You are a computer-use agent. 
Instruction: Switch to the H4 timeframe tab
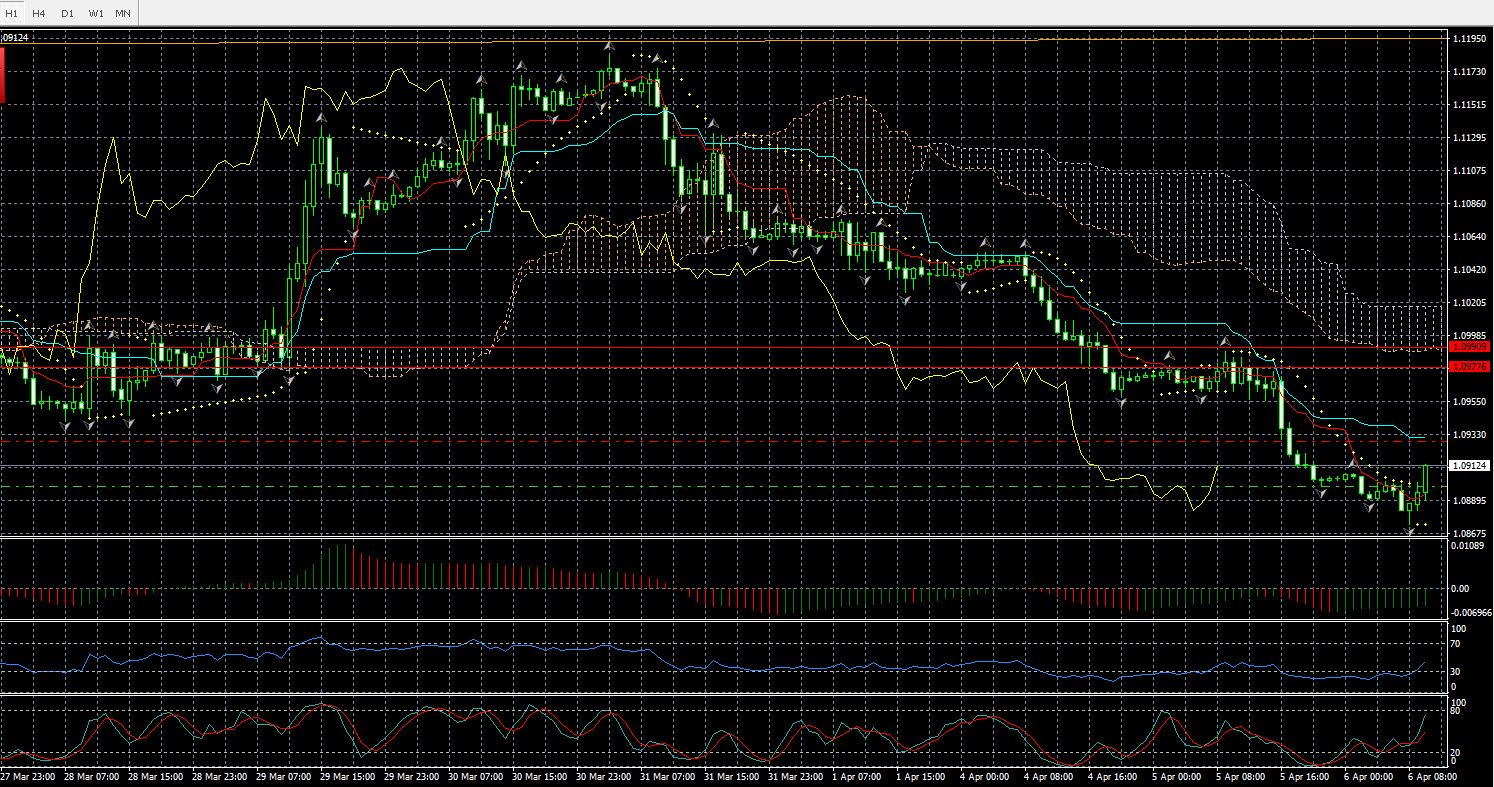coord(38,13)
